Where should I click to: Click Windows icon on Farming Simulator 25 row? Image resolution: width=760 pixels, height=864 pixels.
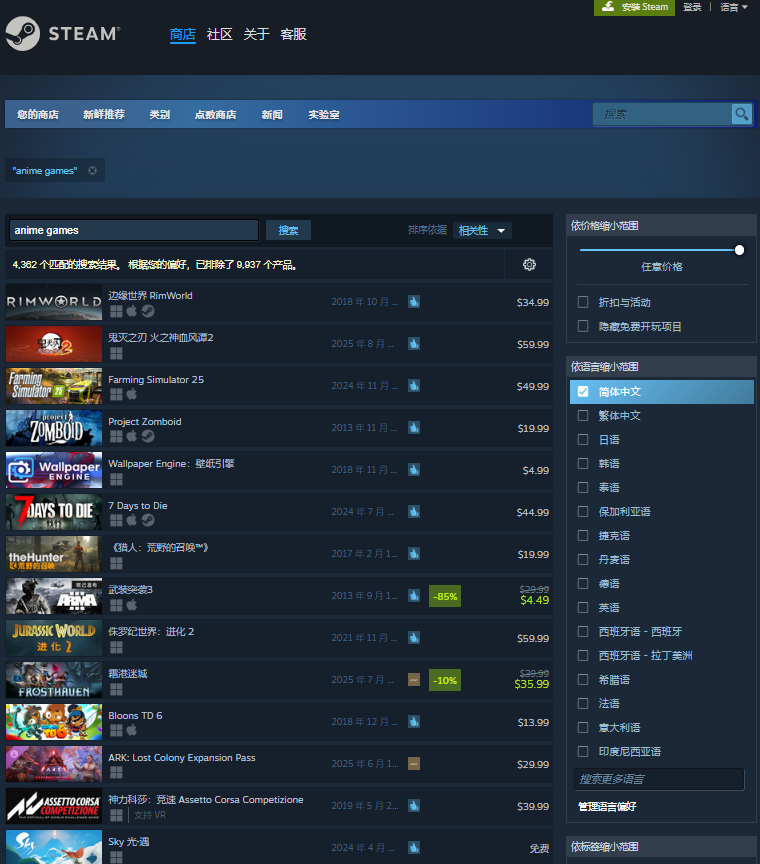coord(116,395)
